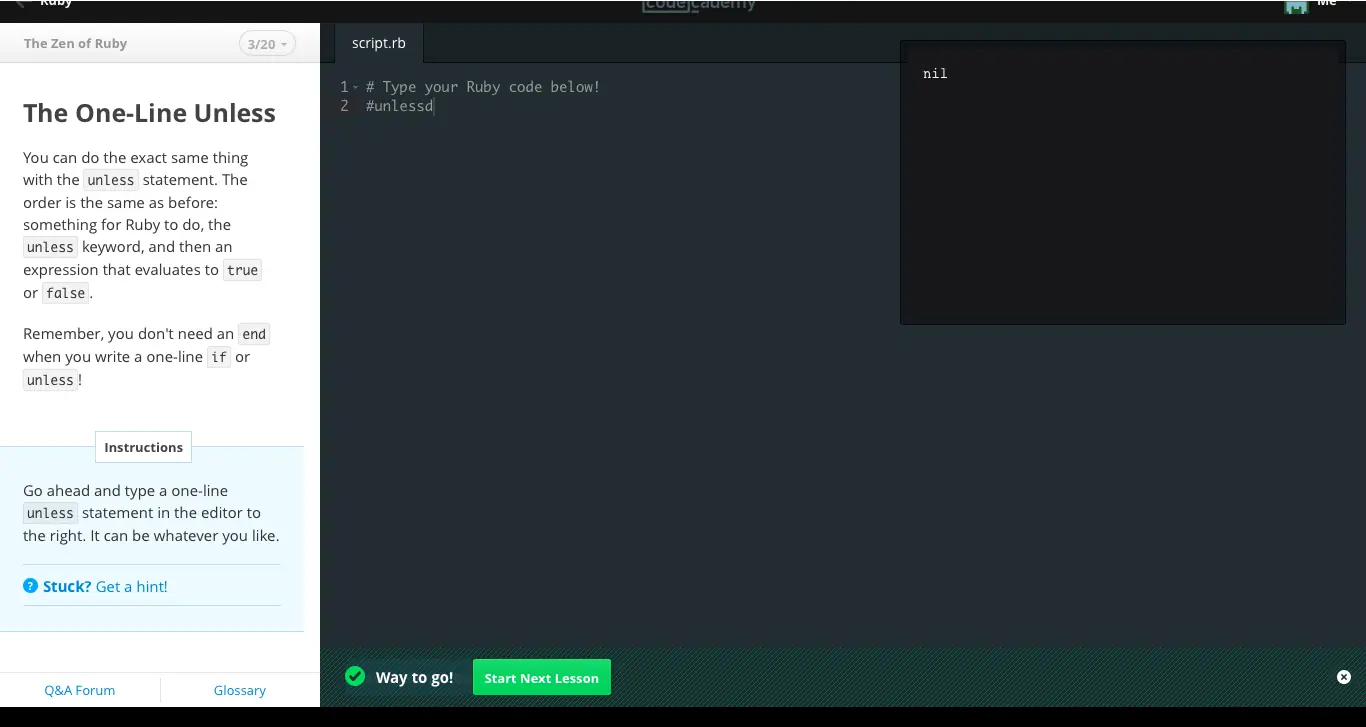Go to the Q&A Forum
The height and width of the screenshot is (727, 1366).
(x=80, y=690)
